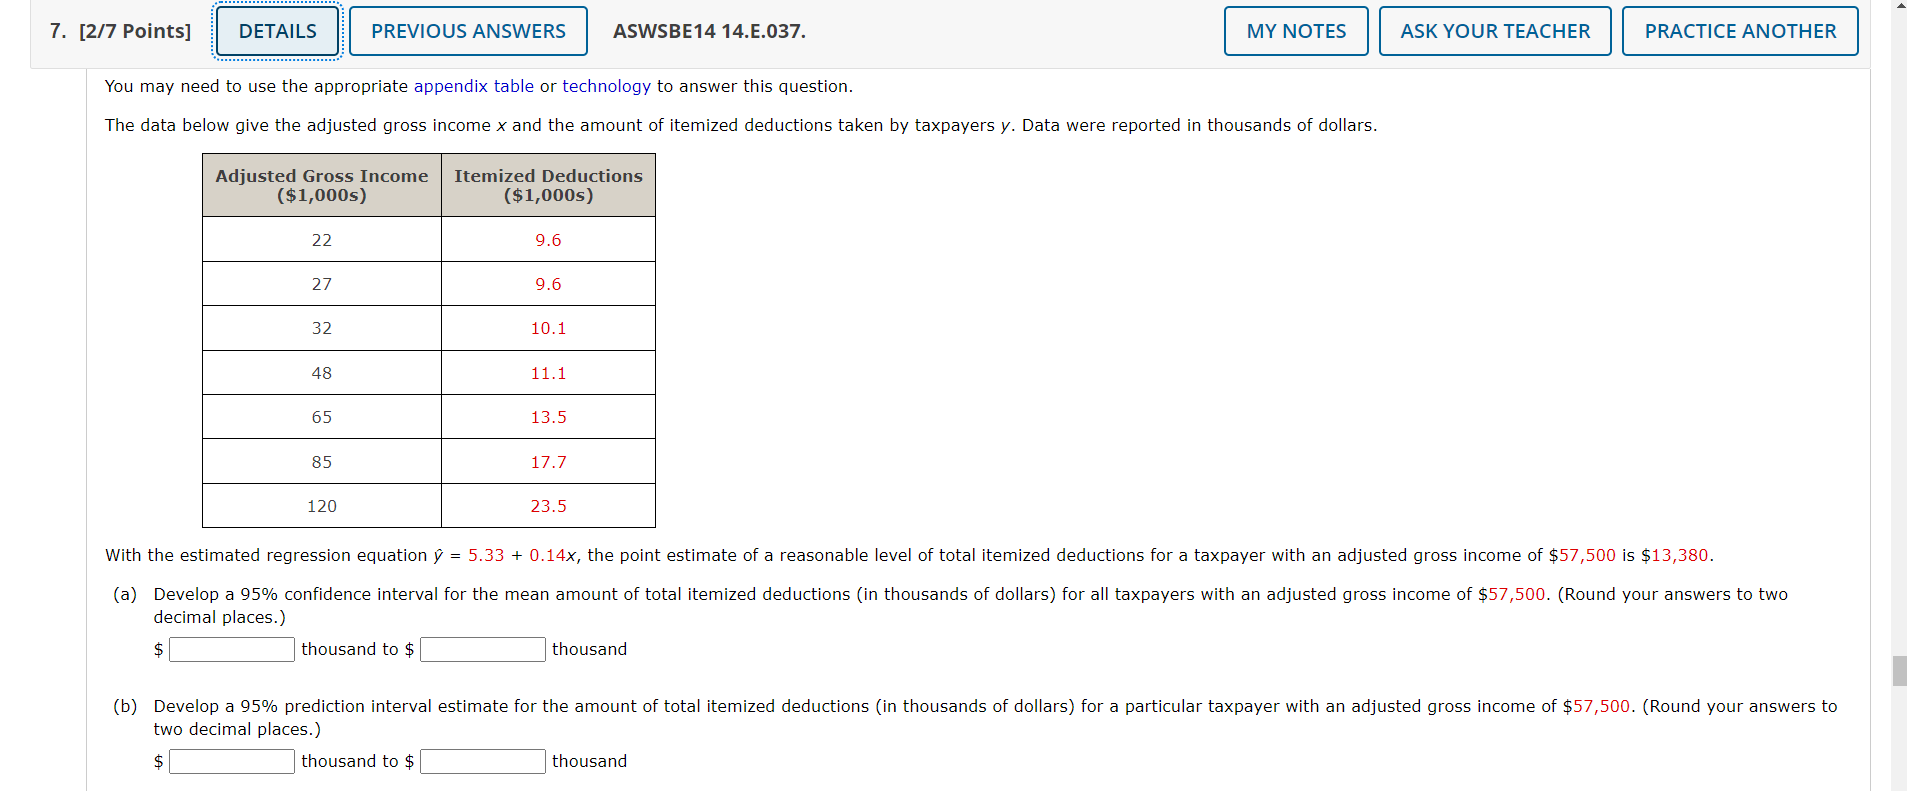This screenshot has width=1907, height=791.
Task: Click the scrollbar up arrow
Action: tap(1899, 8)
